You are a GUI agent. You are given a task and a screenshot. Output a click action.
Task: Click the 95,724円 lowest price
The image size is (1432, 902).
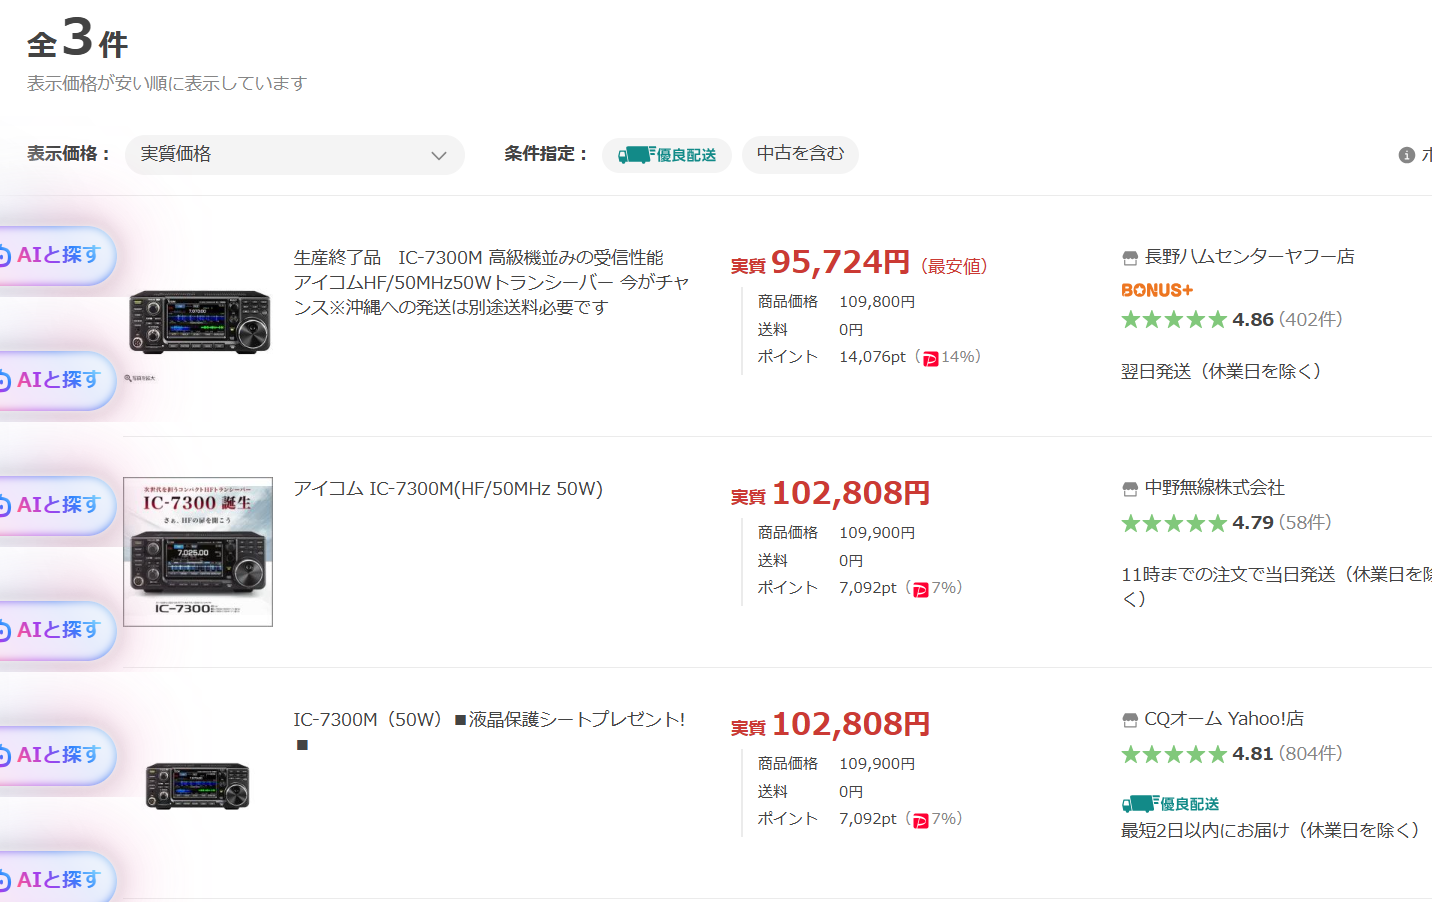click(x=840, y=263)
